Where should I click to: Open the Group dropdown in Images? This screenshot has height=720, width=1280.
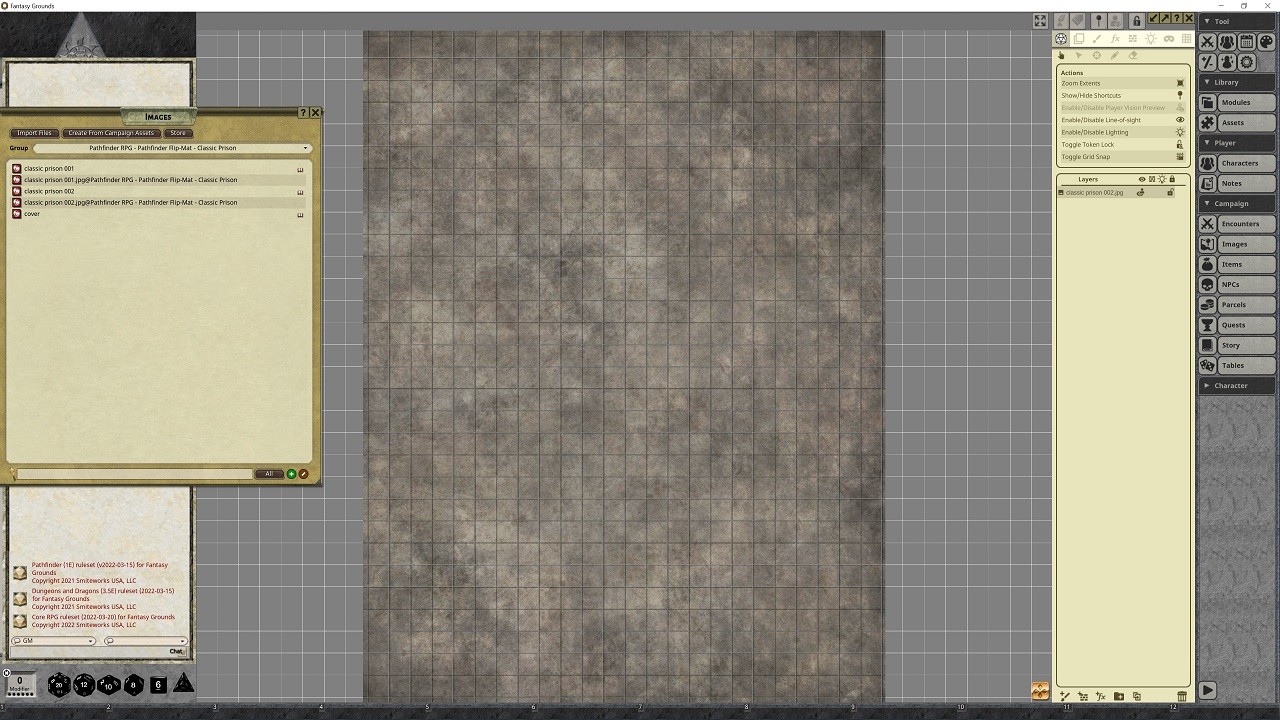pyautogui.click(x=170, y=148)
